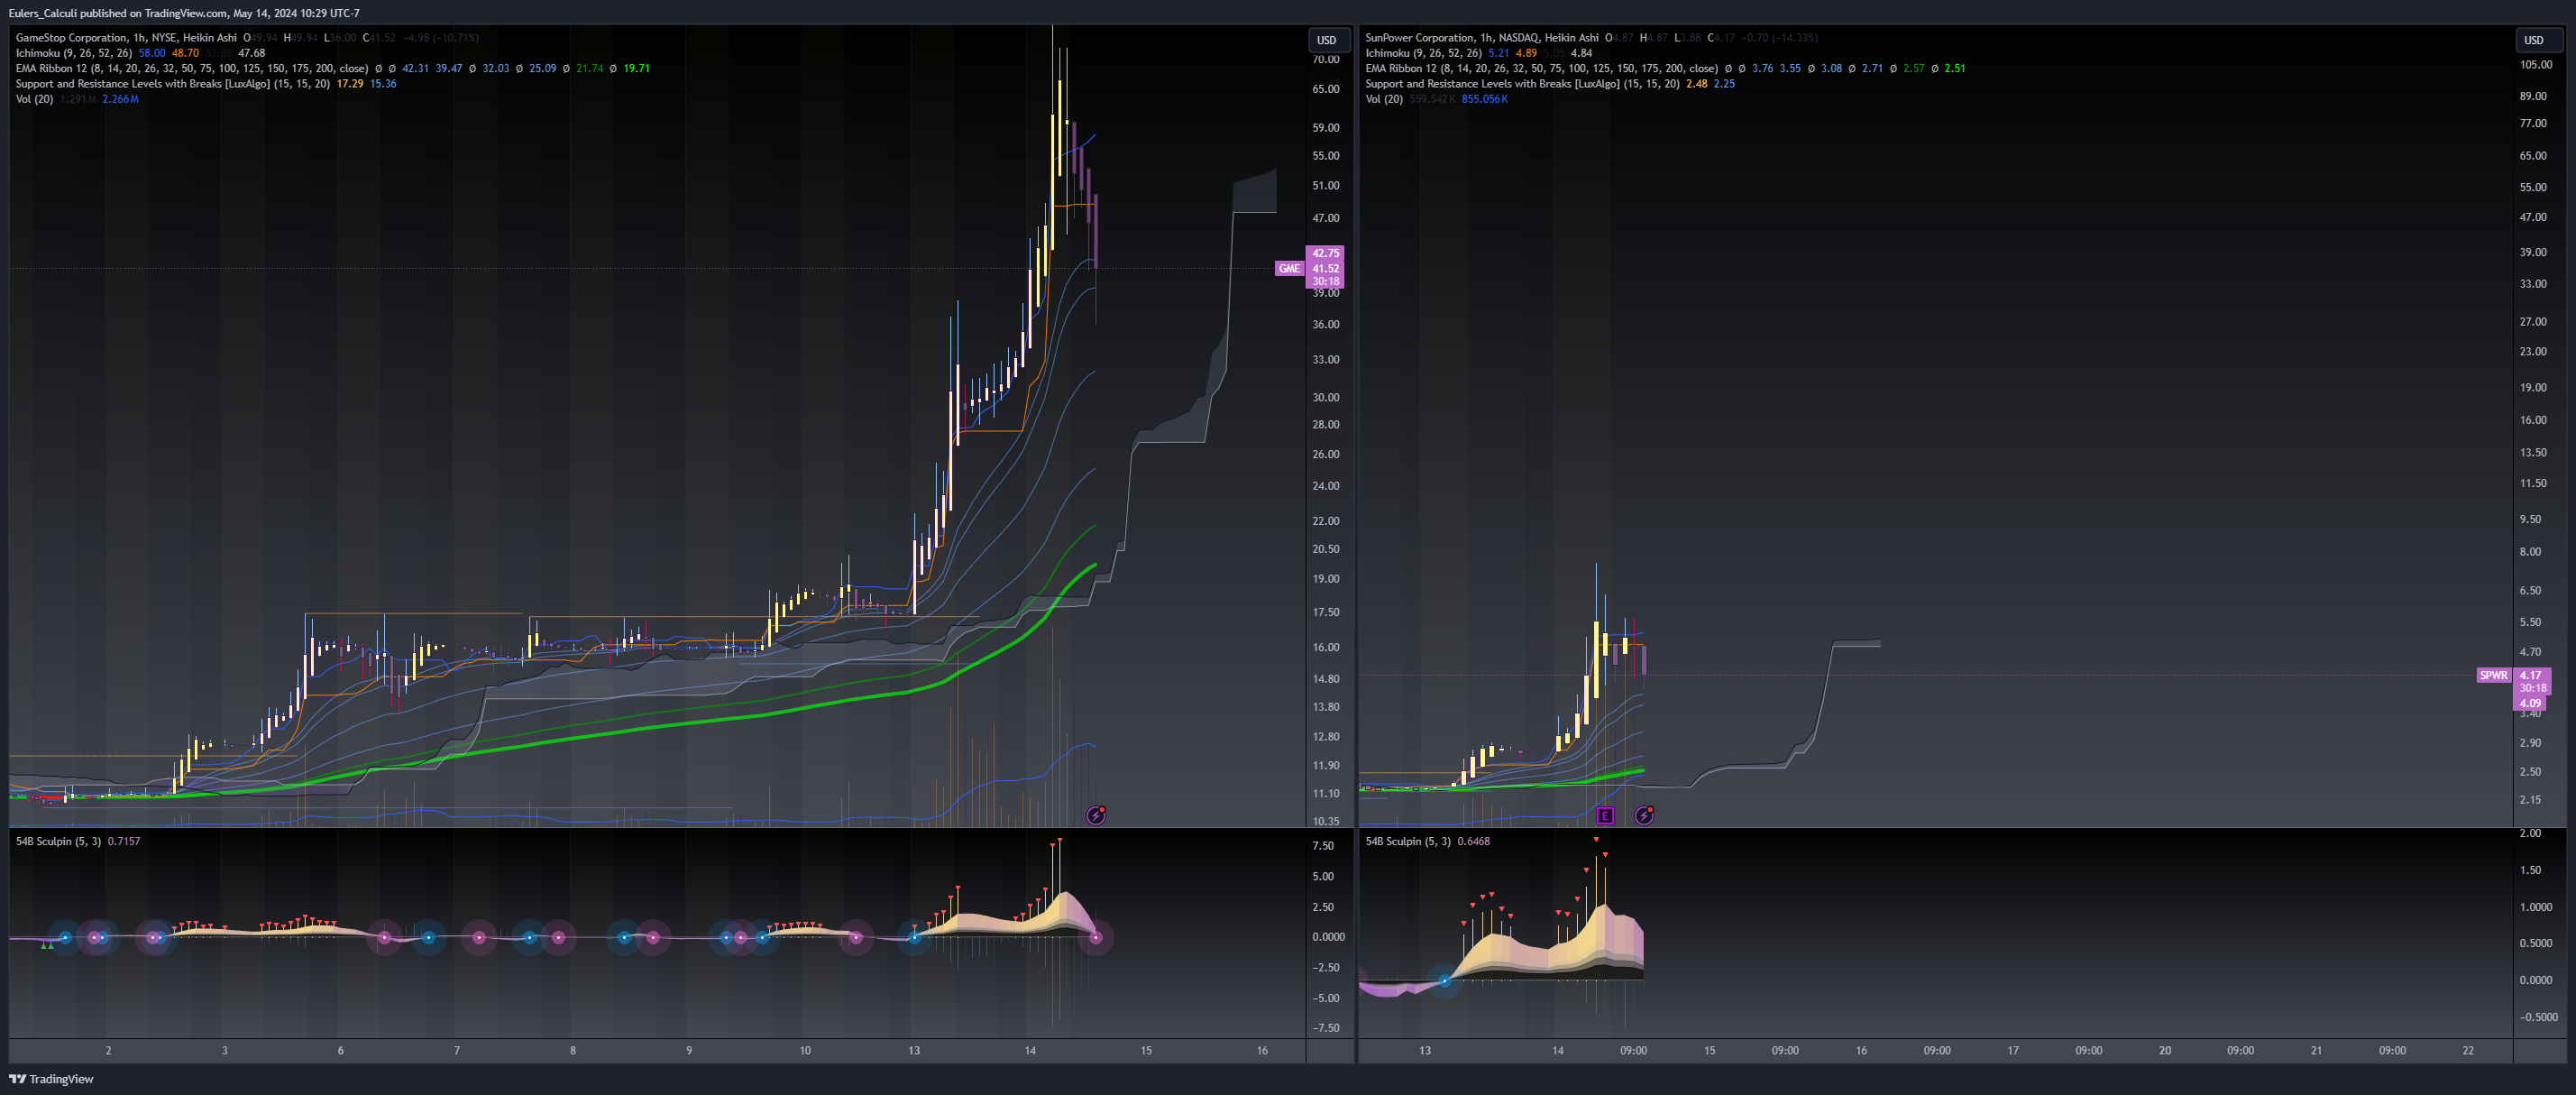The image size is (2576, 1095).
Task: Click the 4.09 price label on SunPower axis
Action: click(2530, 703)
